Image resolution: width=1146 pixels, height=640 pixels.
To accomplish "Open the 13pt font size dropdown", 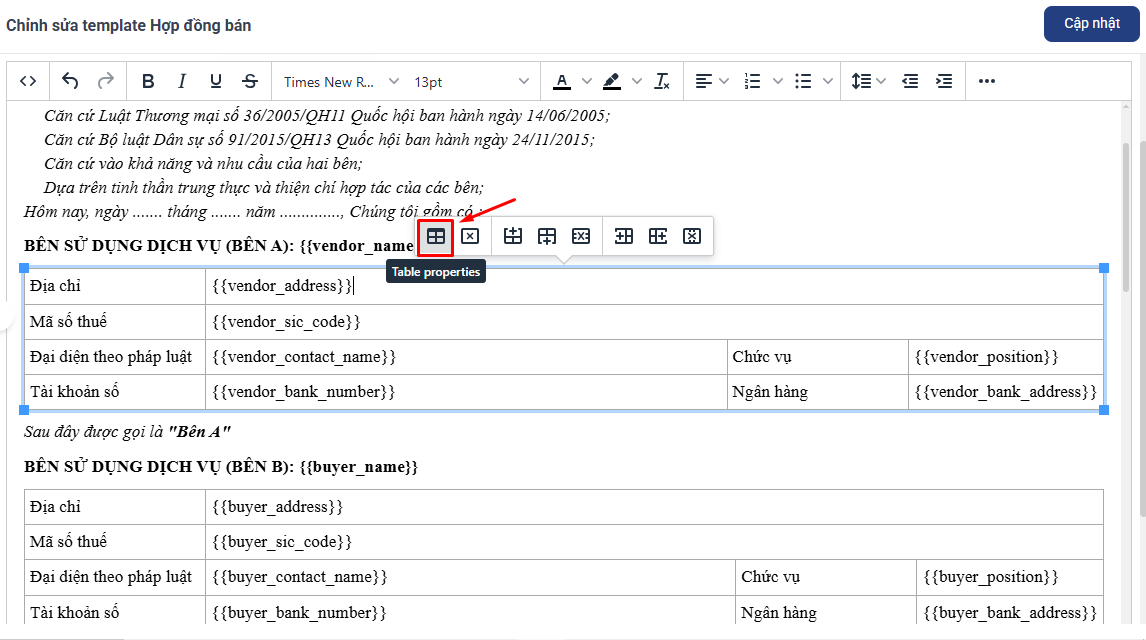I will pos(472,81).
